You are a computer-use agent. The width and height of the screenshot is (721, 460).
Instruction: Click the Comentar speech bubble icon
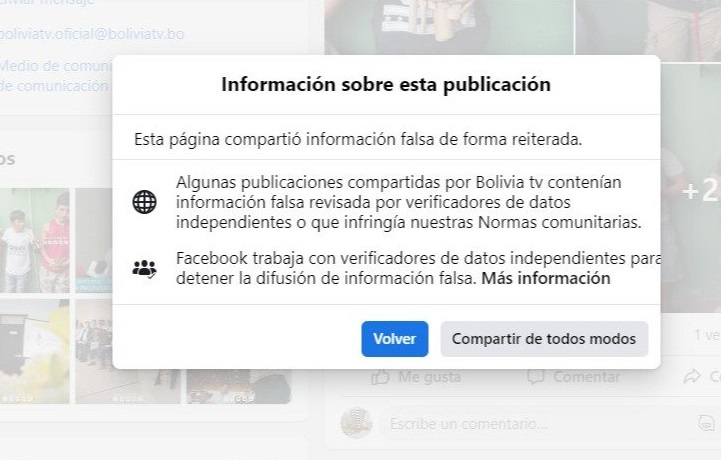pos(536,377)
